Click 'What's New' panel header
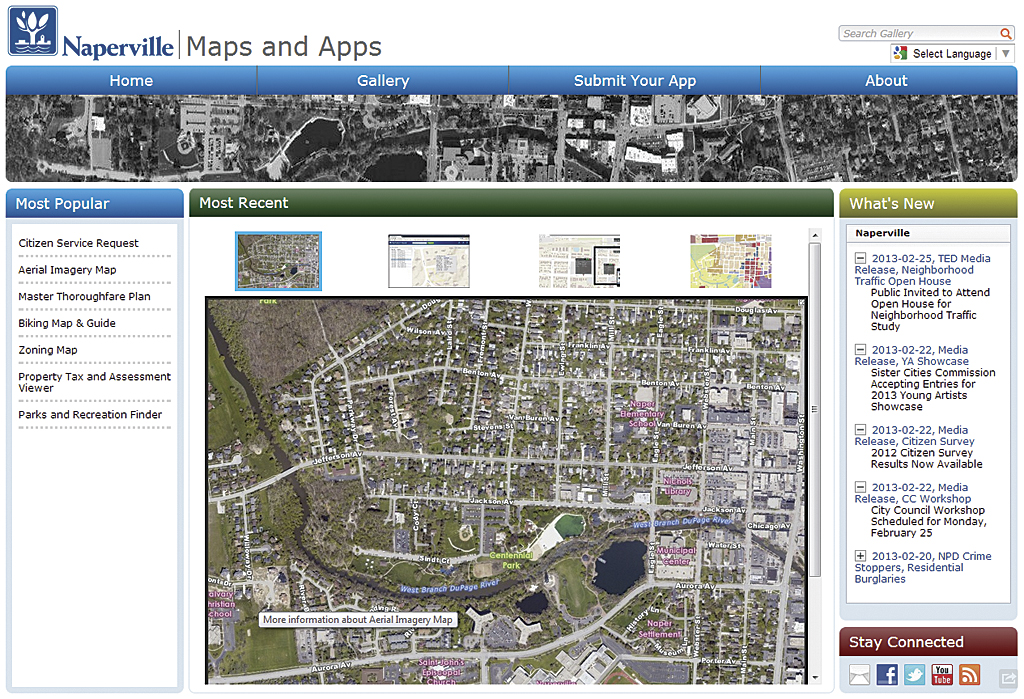 pyautogui.click(x=928, y=203)
